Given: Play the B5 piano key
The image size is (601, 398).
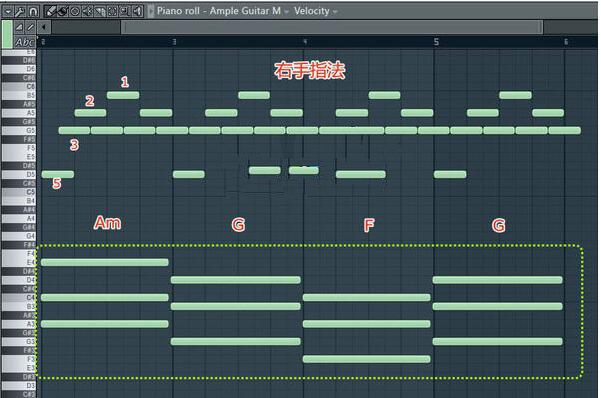Looking at the screenshot, I should pyautogui.click(x=19, y=95).
